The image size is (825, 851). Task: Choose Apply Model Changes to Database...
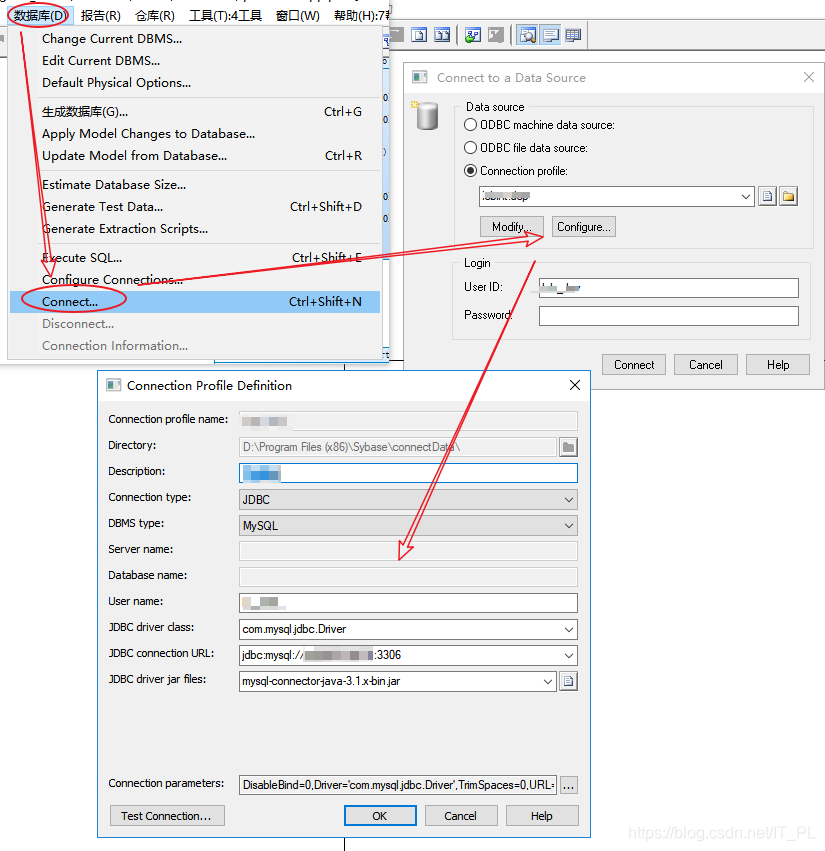[194, 134]
